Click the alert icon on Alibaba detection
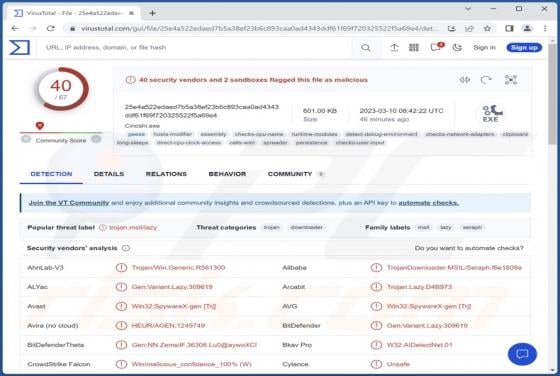The image size is (560, 376). click(376, 267)
